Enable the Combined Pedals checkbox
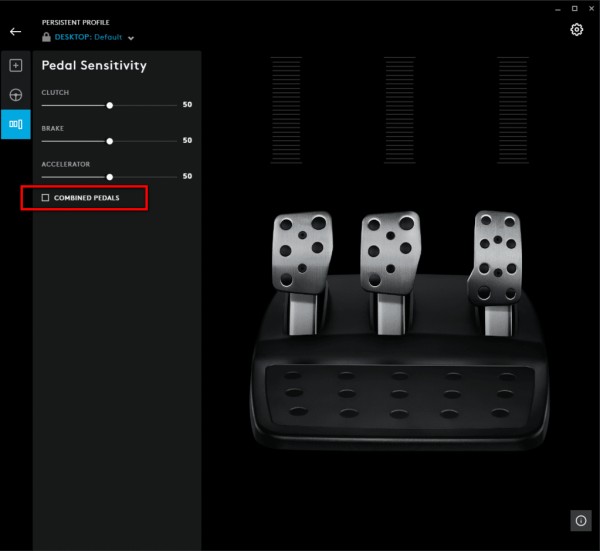The height and width of the screenshot is (551, 600). (45, 197)
